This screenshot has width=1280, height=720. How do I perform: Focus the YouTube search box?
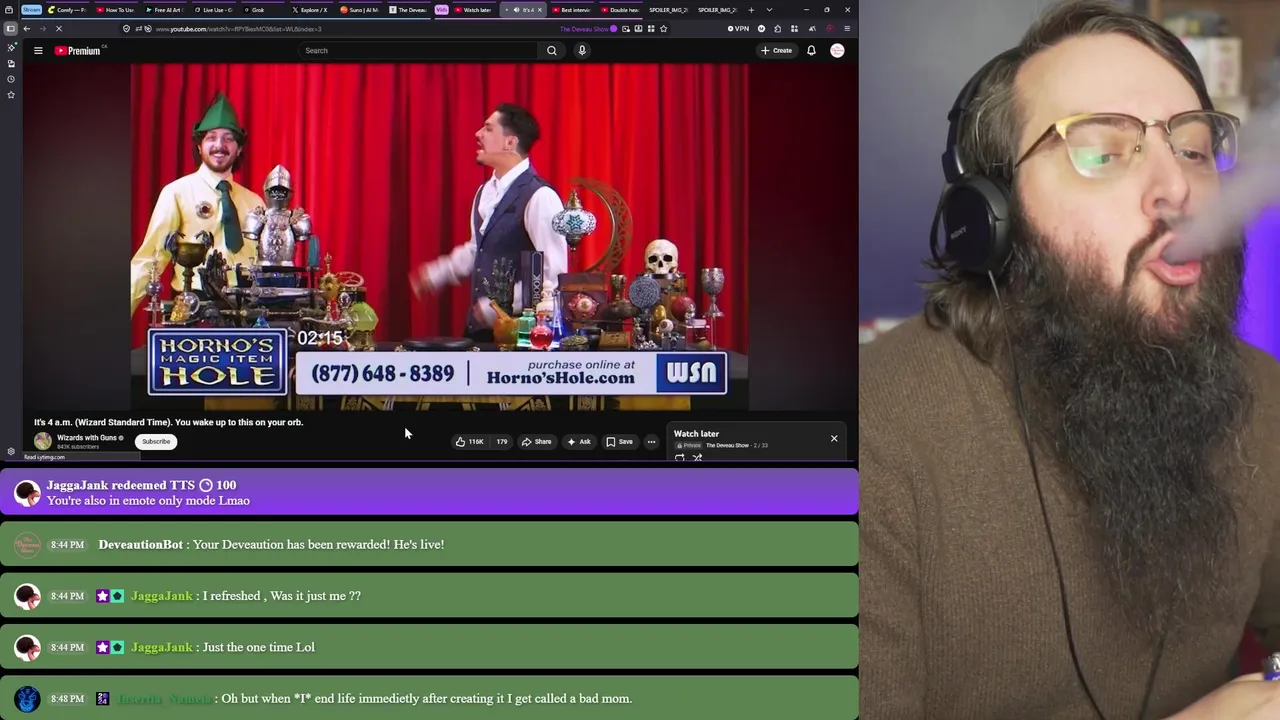tap(420, 50)
